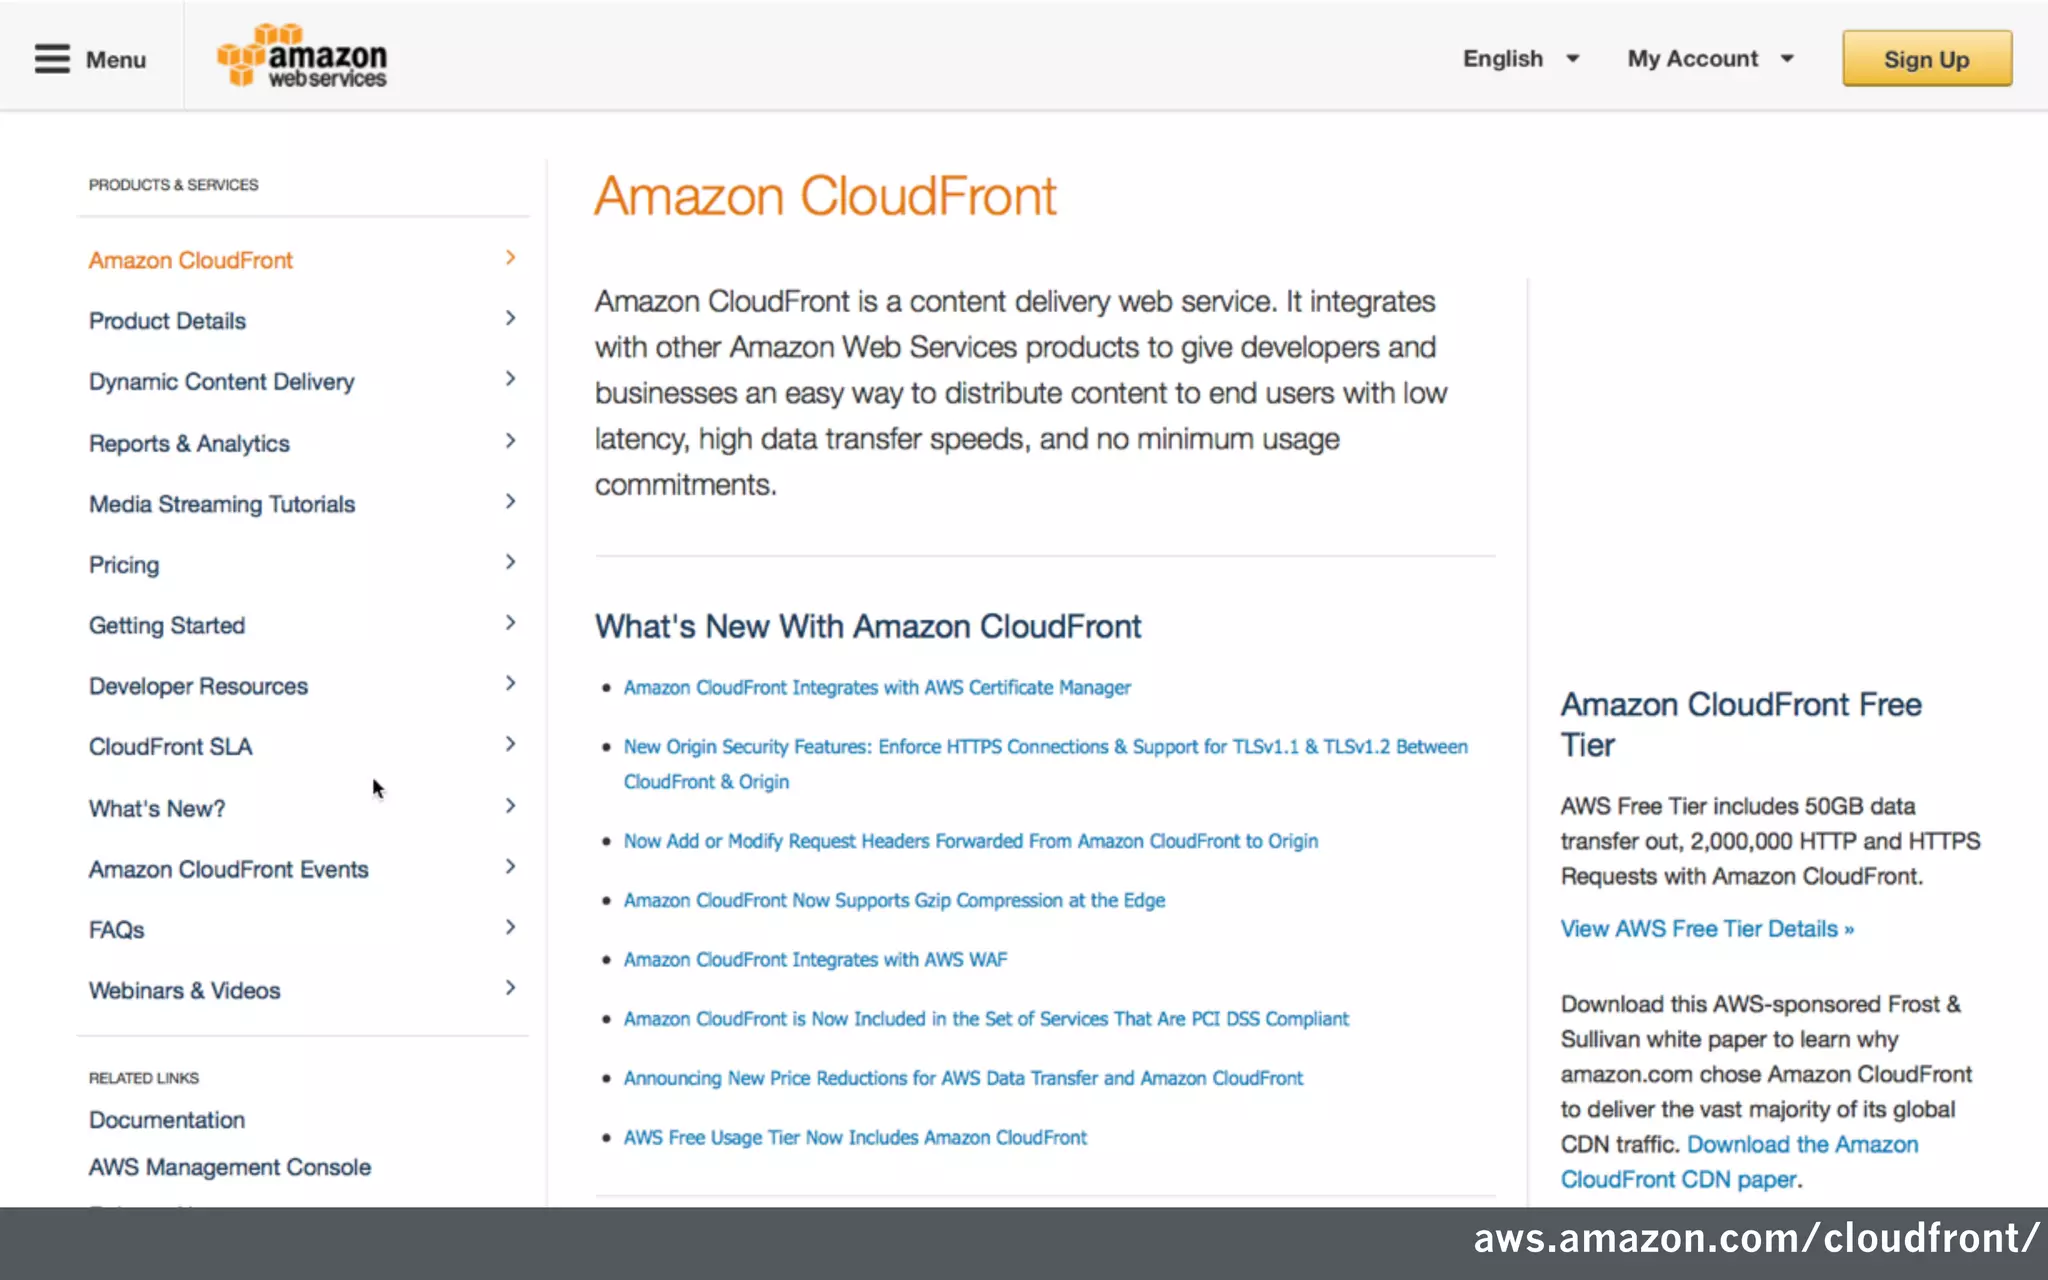Image resolution: width=2048 pixels, height=1280 pixels.
Task: Click the chevron beside FAQs
Action: tap(510, 927)
